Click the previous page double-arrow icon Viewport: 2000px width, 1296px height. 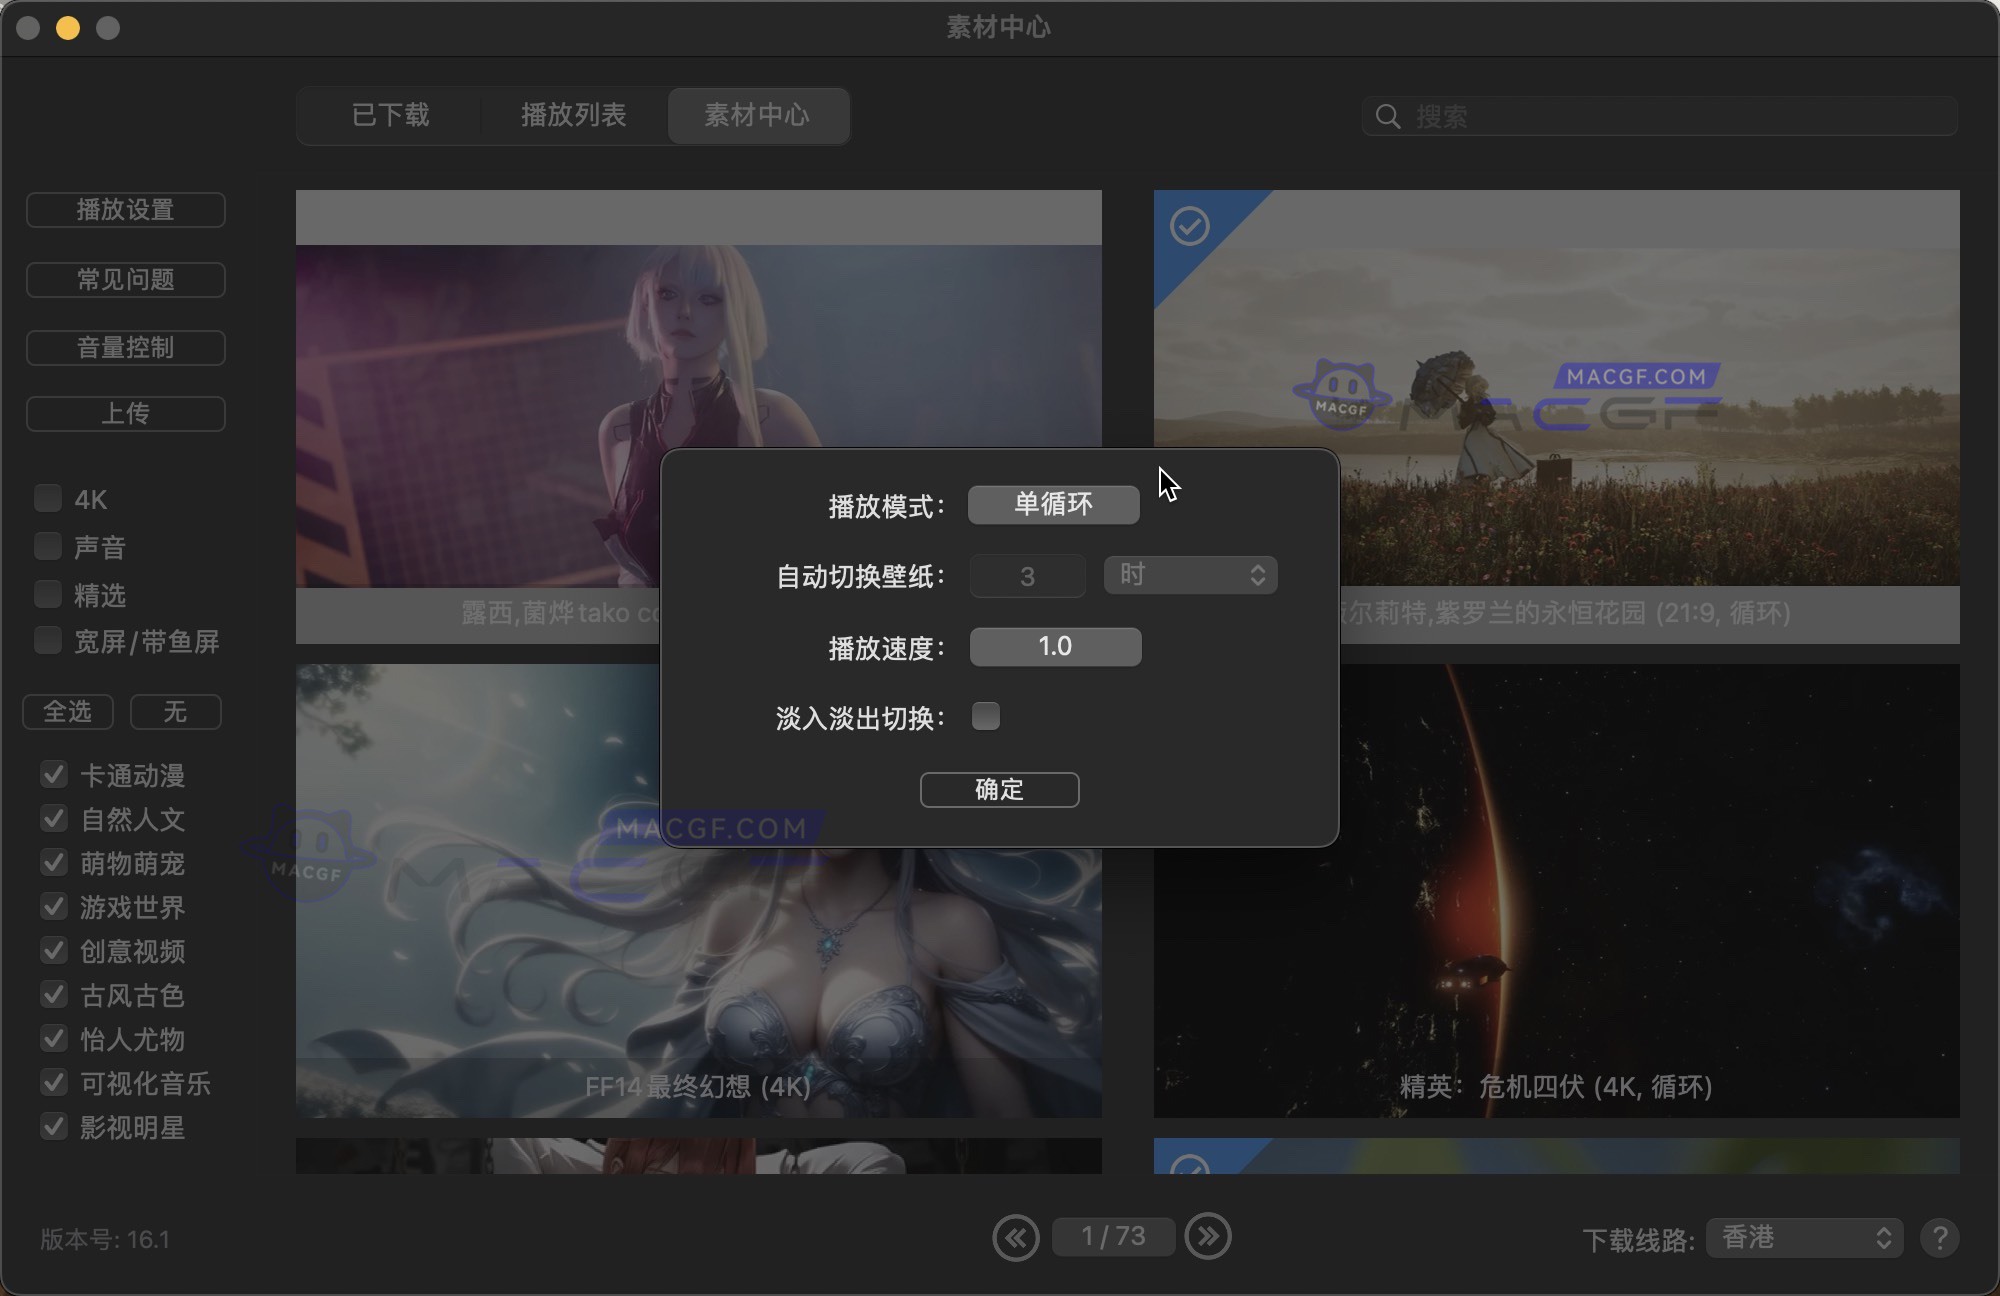(1016, 1237)
